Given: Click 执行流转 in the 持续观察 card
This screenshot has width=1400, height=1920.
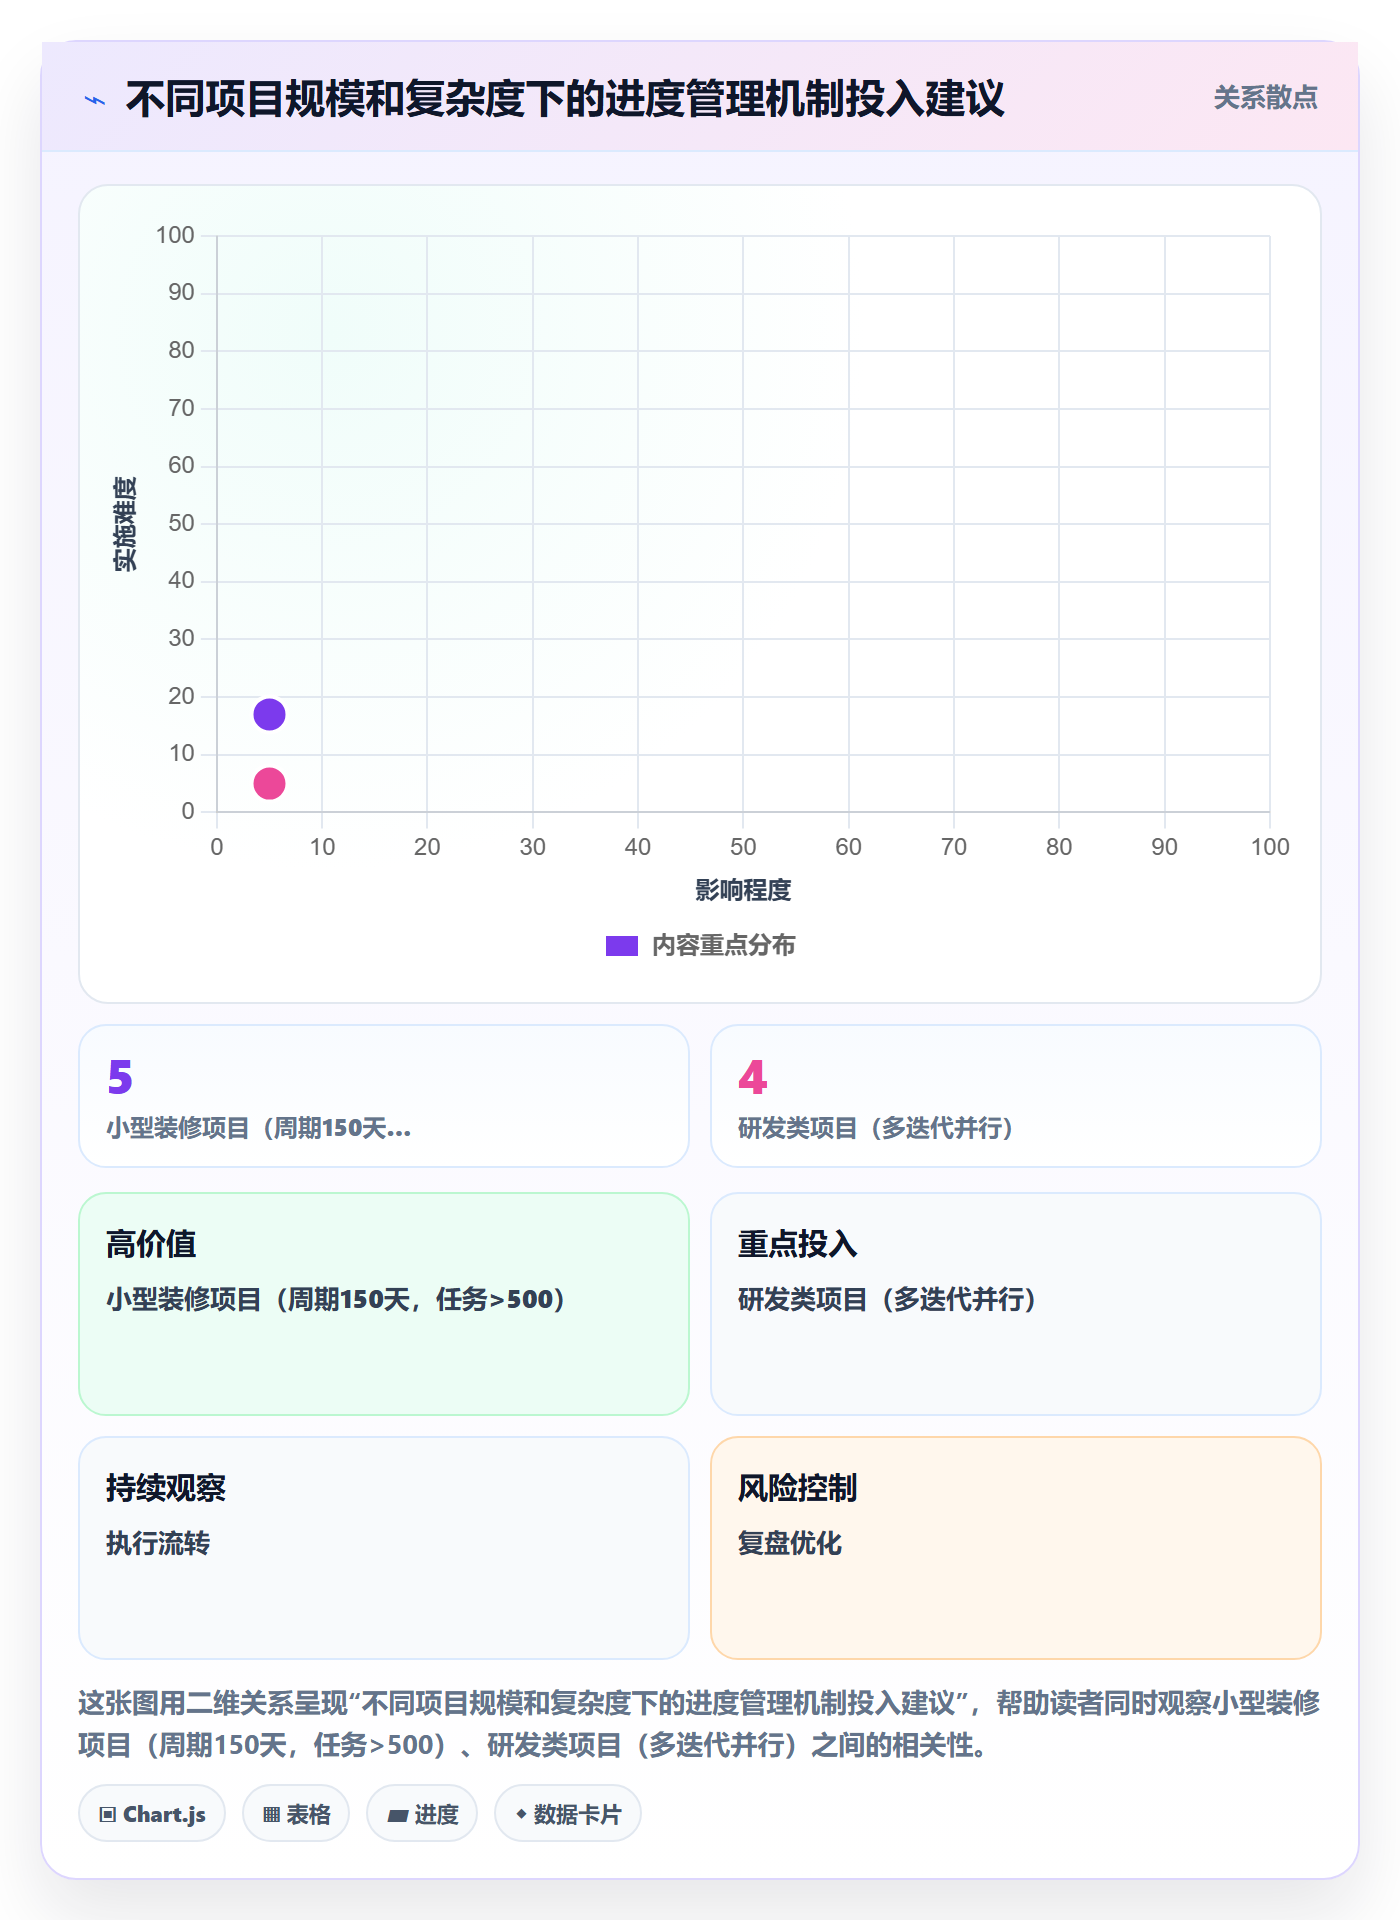Looking at the screenshot, I should [158, 1543].
